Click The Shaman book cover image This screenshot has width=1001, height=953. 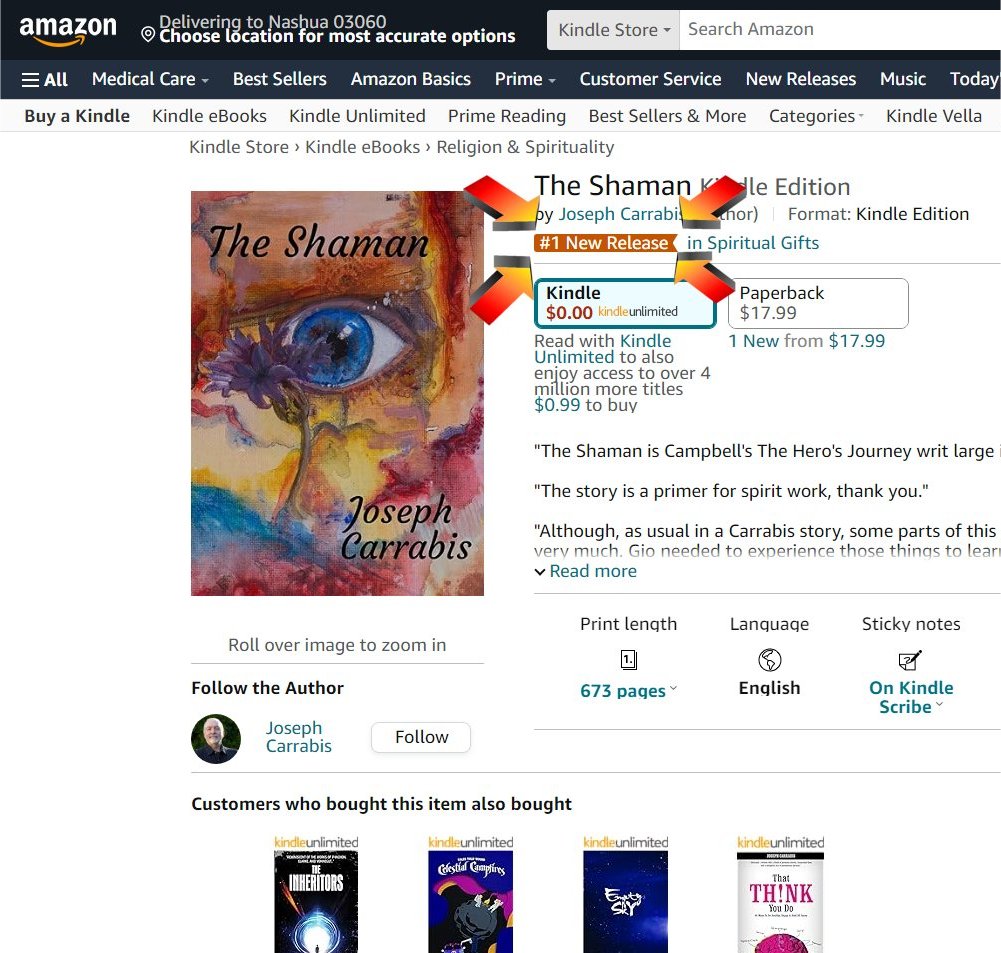(x=337, y=393)
